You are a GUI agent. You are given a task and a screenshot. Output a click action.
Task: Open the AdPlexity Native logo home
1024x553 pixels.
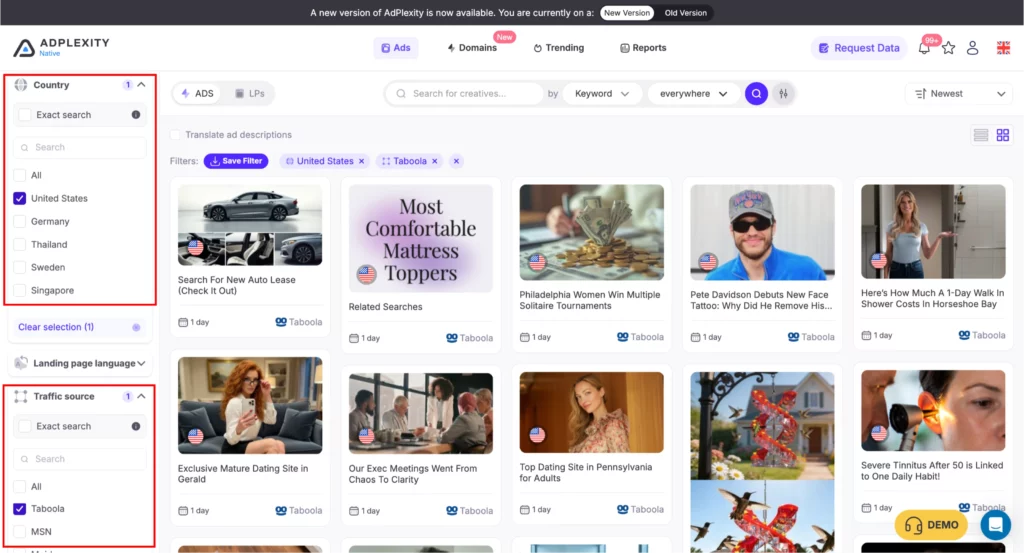[x=61, y=47]
